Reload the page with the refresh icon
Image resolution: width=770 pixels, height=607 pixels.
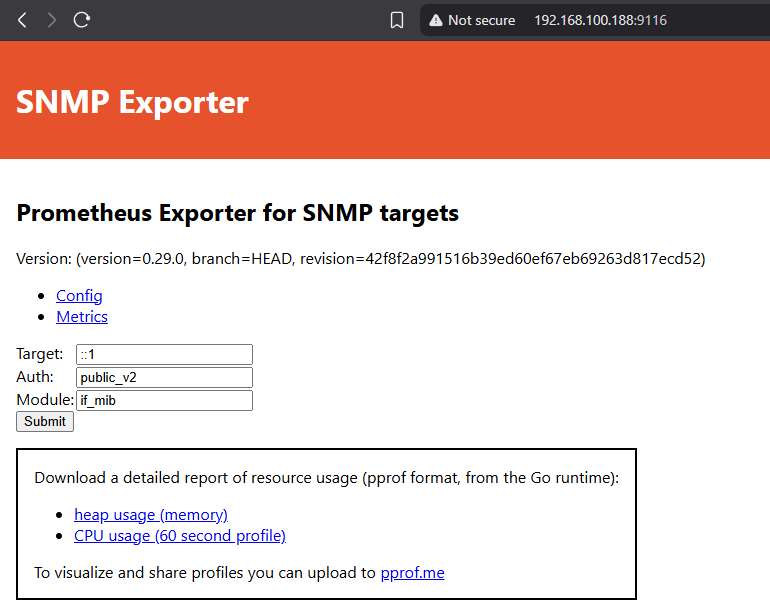[82, 20]
